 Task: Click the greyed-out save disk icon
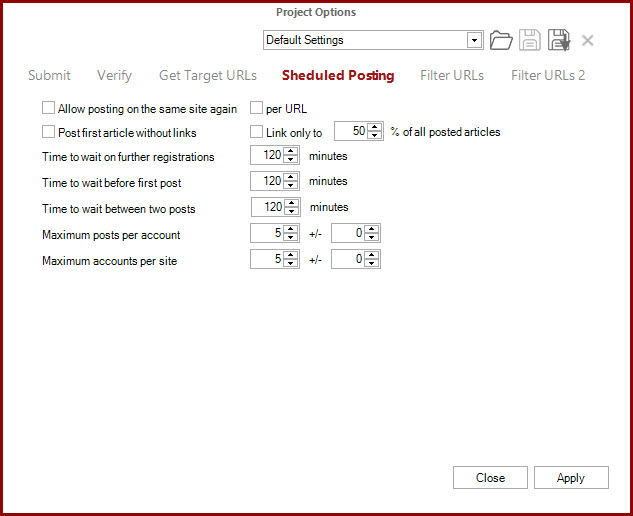pos(530,40)
